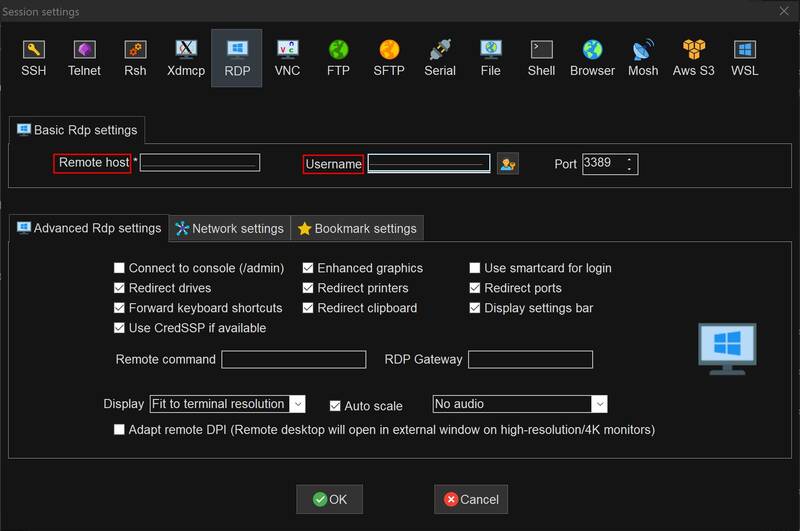This screenshot has height=531, width=800.
Task: Switch to the Network settings tab
Action: point(229,228)
